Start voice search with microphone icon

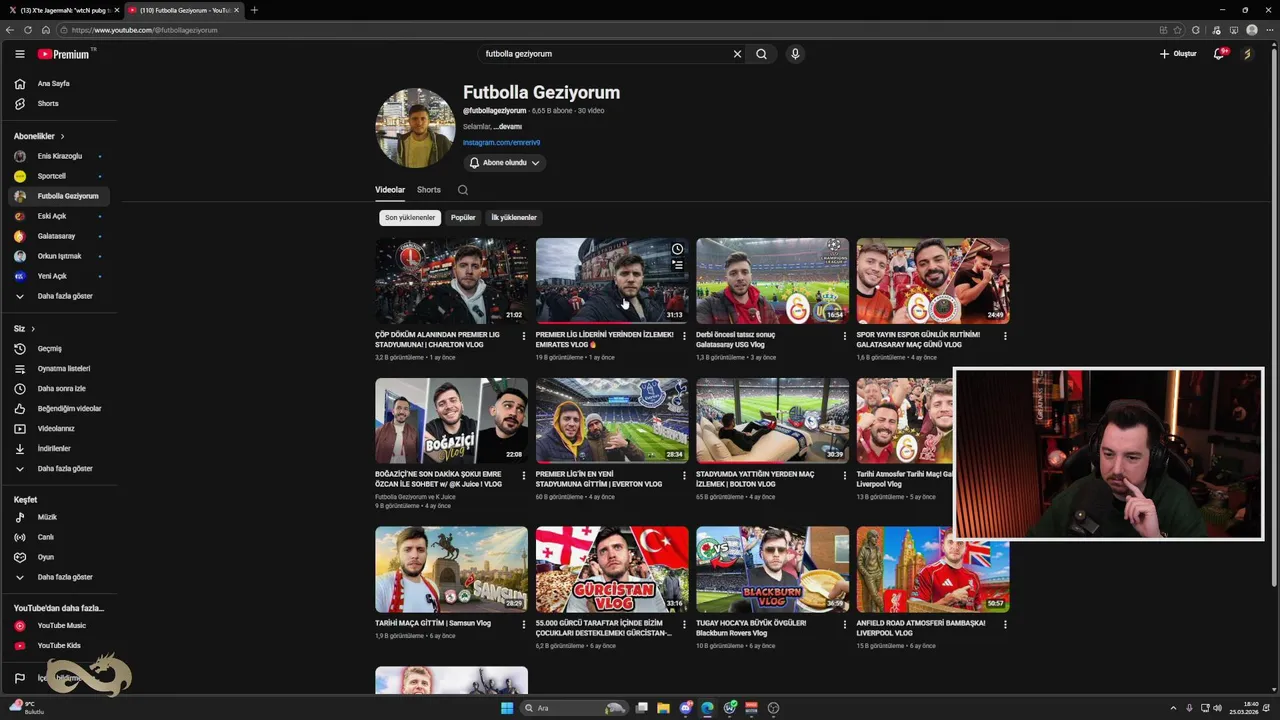coord(795,54)
